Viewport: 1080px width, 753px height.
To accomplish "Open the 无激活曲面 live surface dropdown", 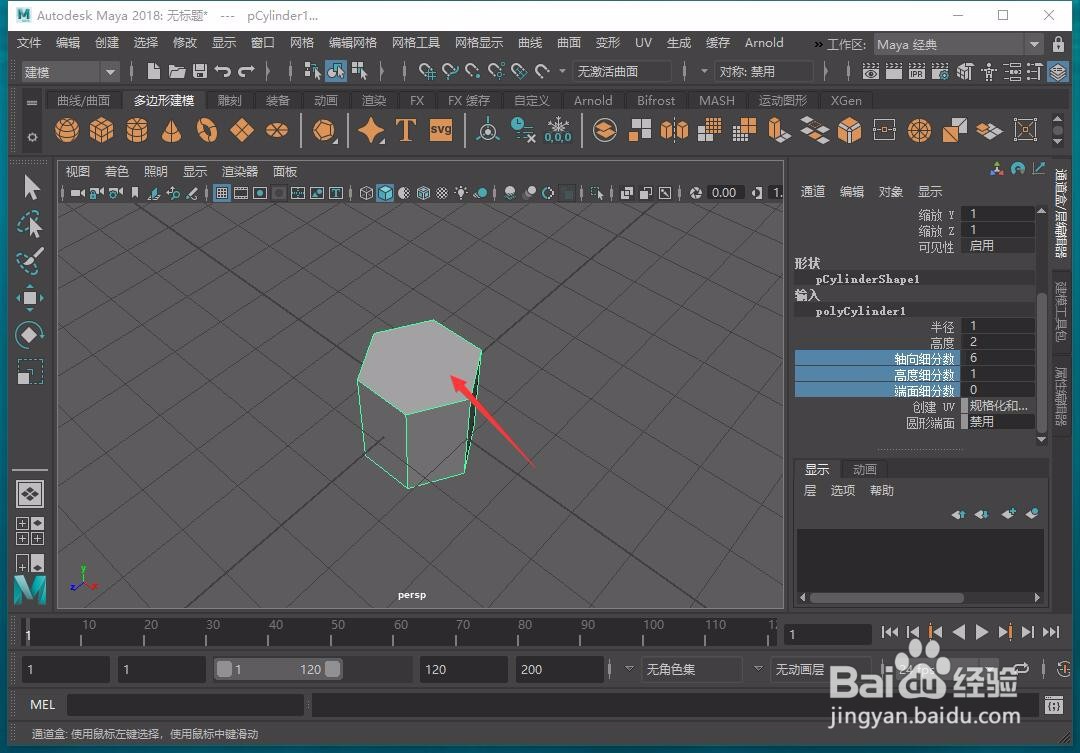I will pyautogui.click(x=622, y=71).
